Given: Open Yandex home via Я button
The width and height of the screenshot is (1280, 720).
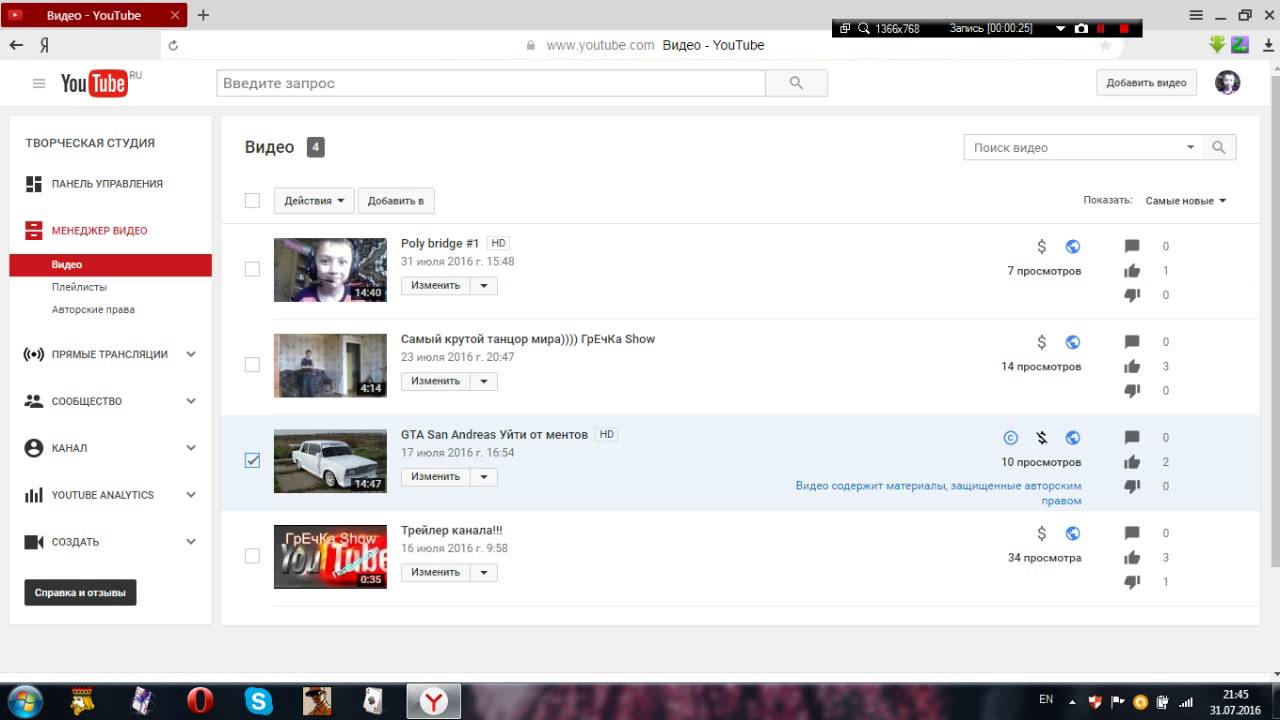Looking at the screenshot, I should pos(45,45).
